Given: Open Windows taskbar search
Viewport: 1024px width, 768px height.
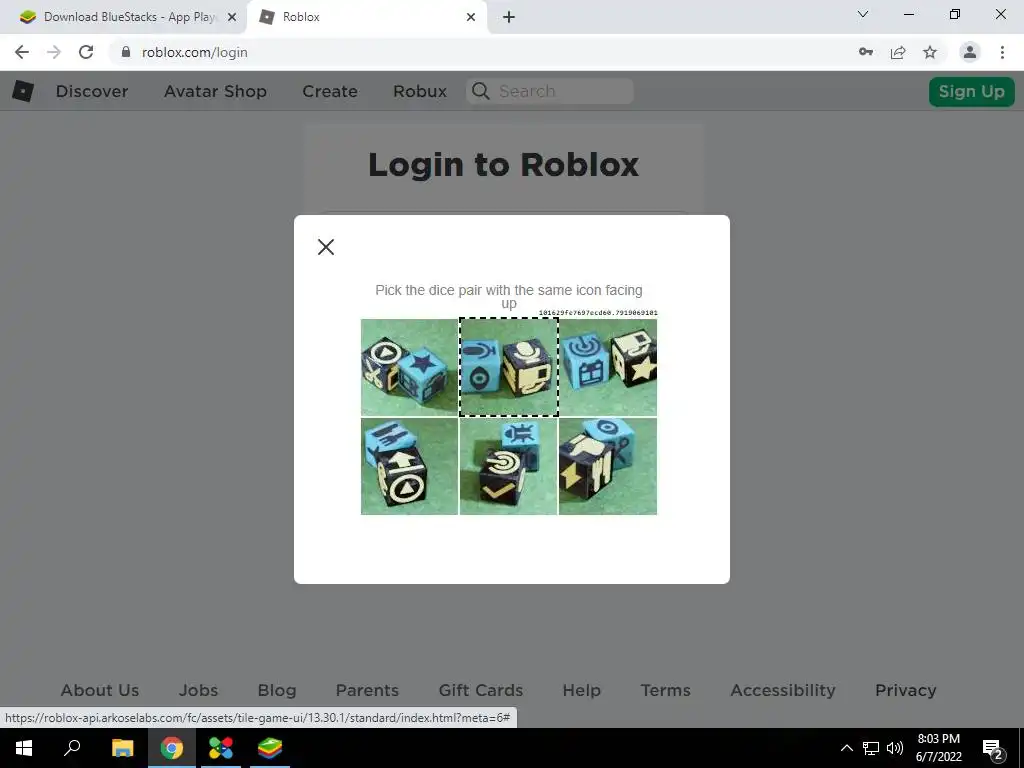Looking at the screenshot, I should pyautogui.click(x=72, y=748).
